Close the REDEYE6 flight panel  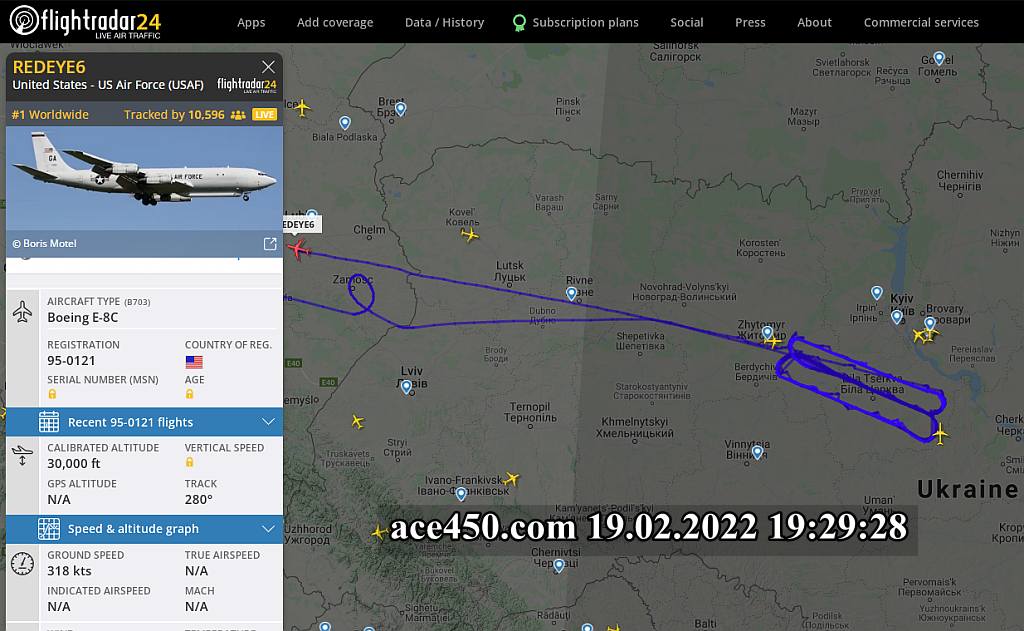pyautogui.click(x=268, y=67)
